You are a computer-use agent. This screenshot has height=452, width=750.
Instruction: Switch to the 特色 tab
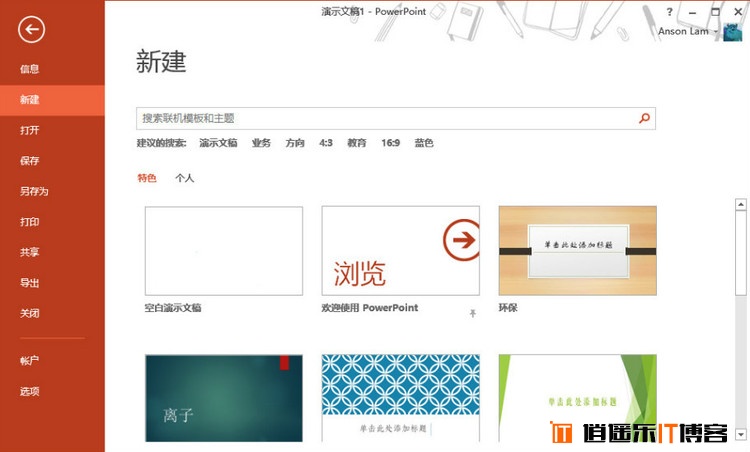point(147,178)
